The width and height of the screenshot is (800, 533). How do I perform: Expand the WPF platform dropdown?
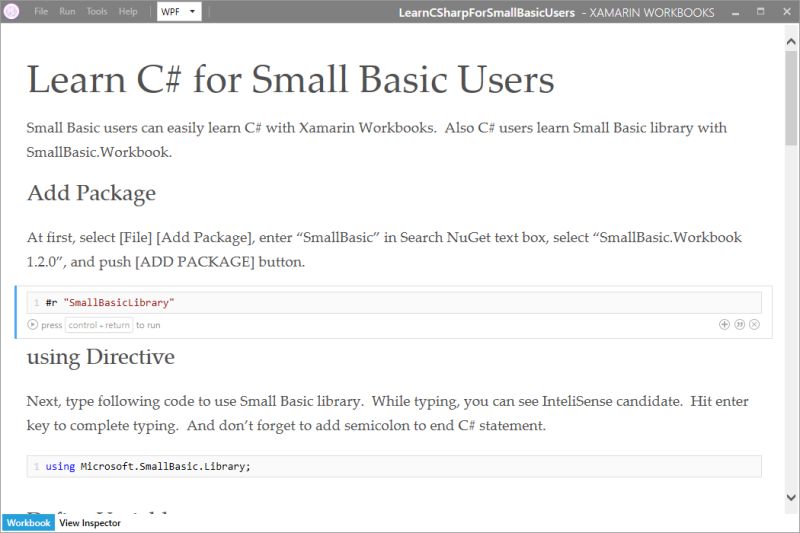pyautogui.click(x=179, y=12)
